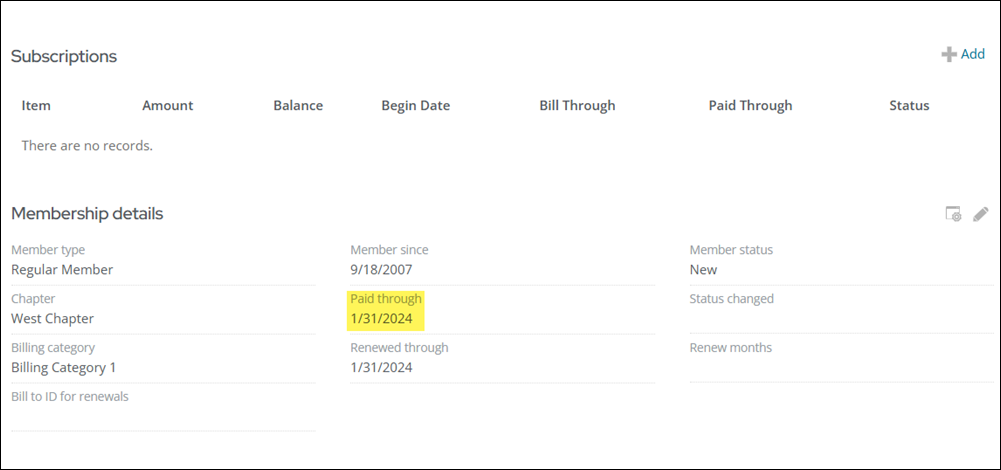The height and width of the screenshot is (470, 1001).
Task: Select the Paid Through column header
Action: click(x=750, y=106)
